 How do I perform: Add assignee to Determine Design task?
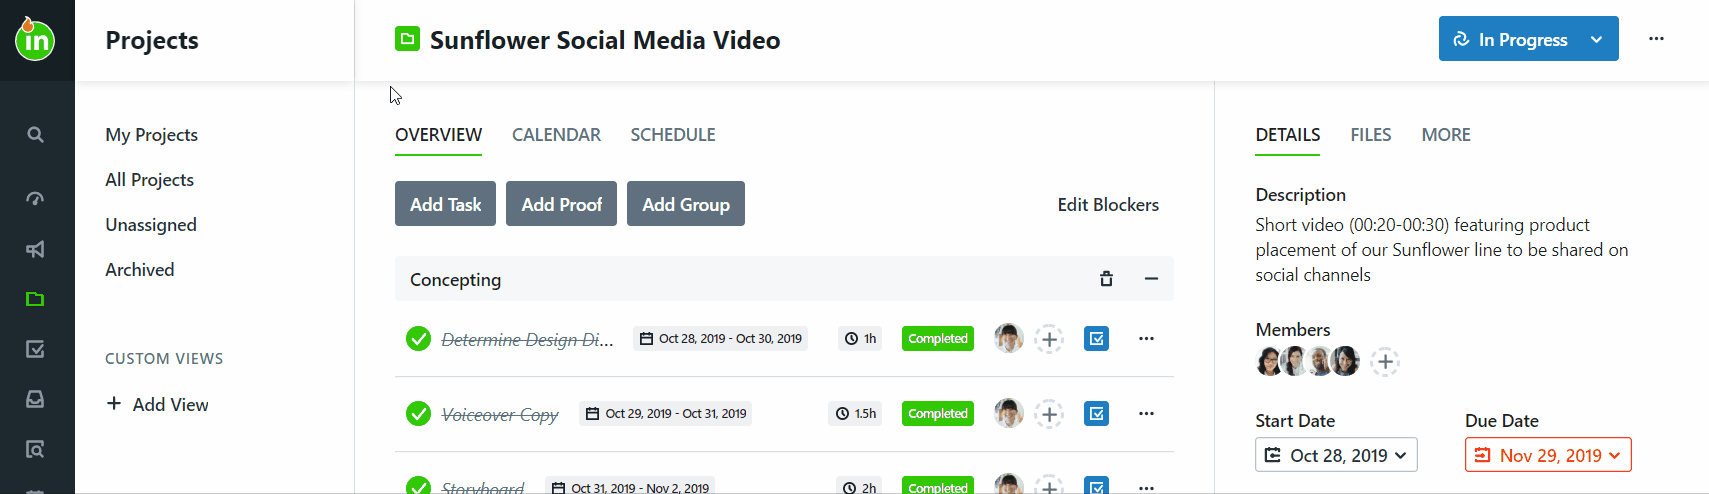tap(1049, 339)
